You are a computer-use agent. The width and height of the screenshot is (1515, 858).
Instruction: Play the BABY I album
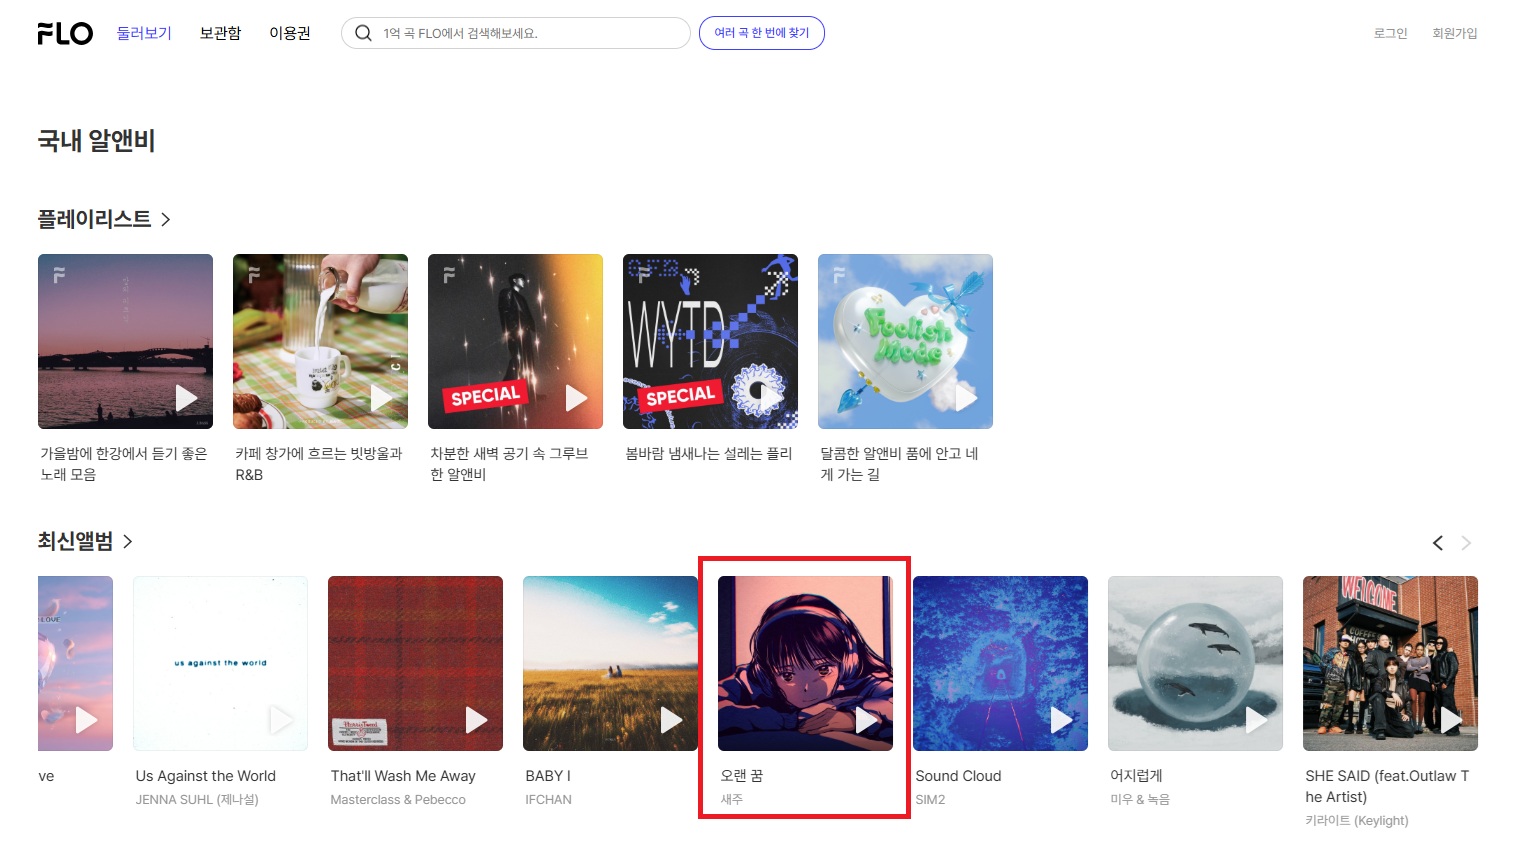click(x=671, y=720)
